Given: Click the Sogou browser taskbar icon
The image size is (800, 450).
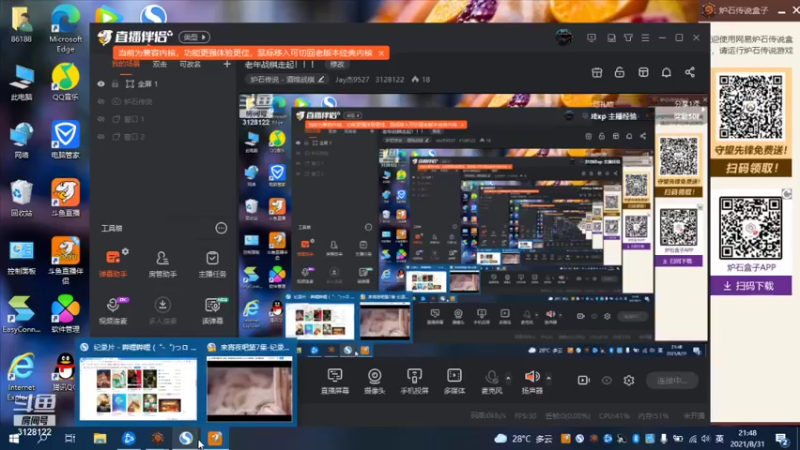Looking at the screenshot, I should click(186, 438).
